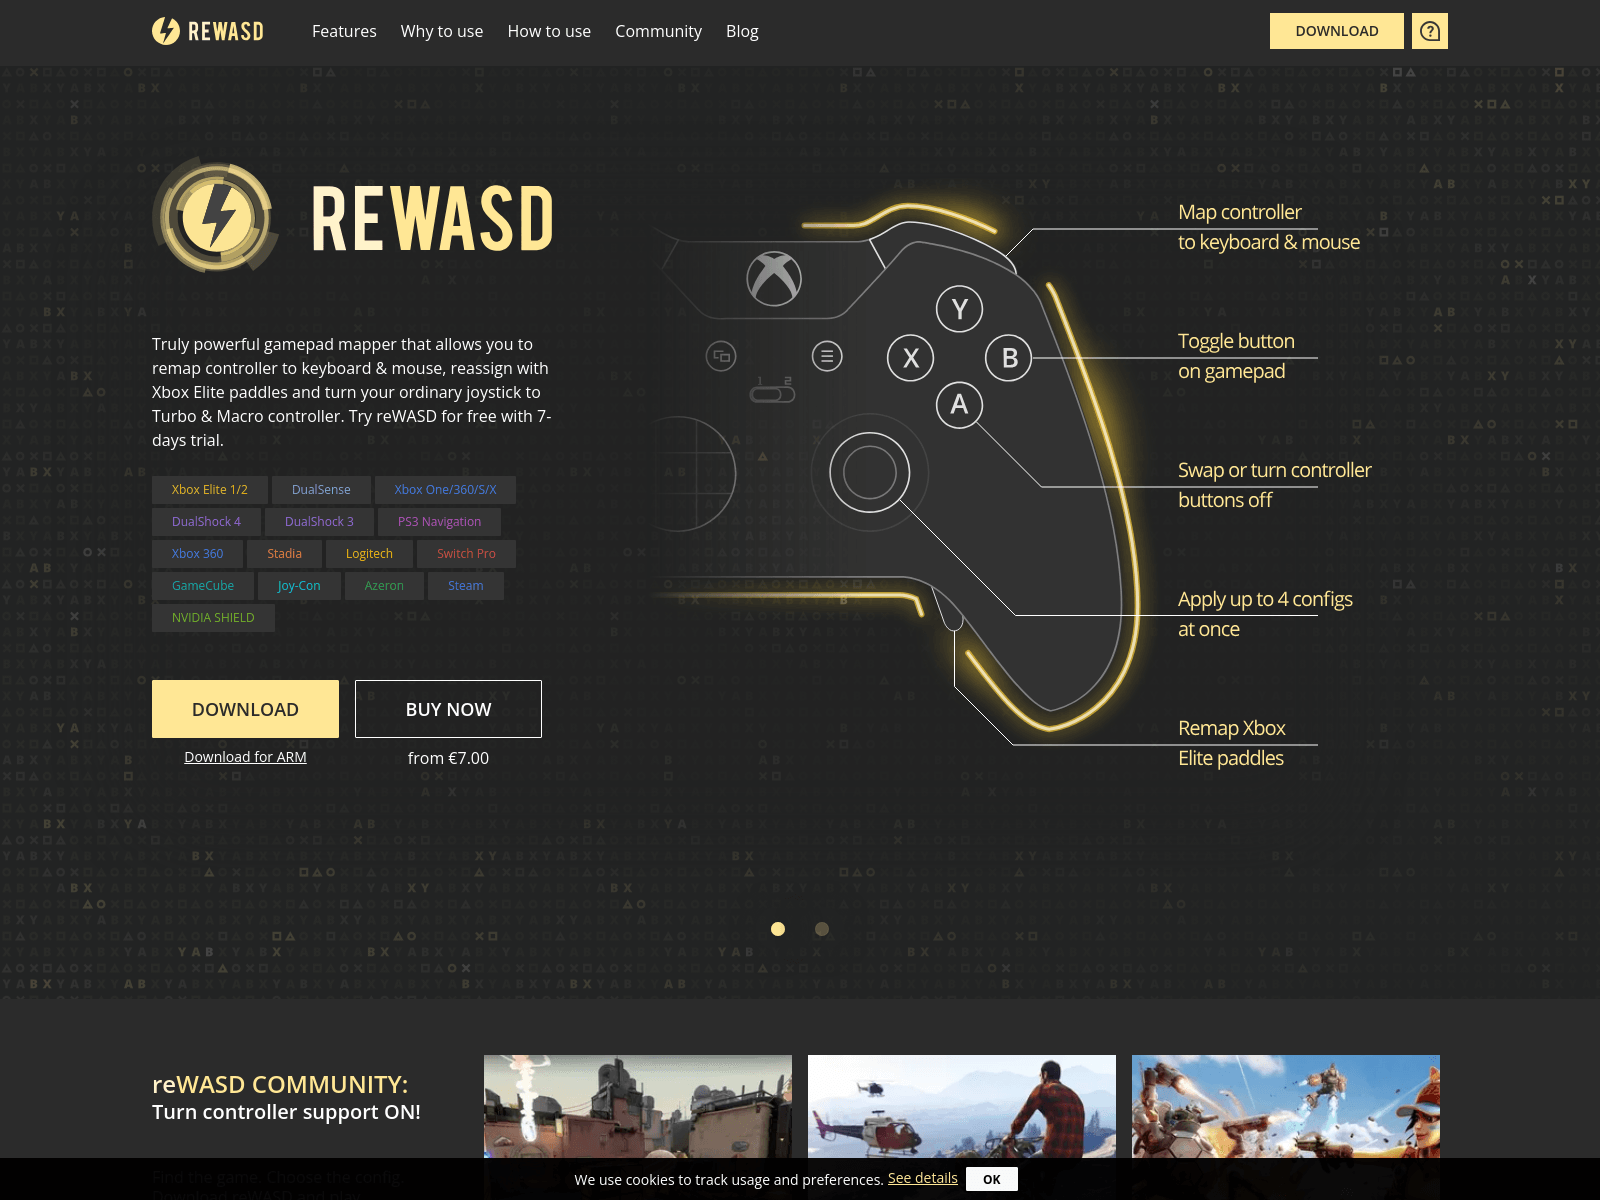Select the Joy-Con tag
Image resolution: width=1600 pixels, height=1200 pixels.
coord(299,586)
